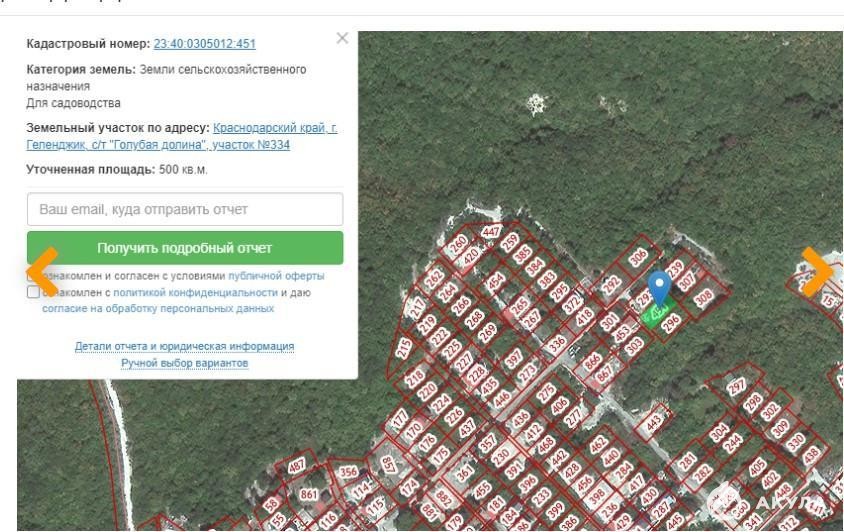Tick the privacy policy consent checkbox

point(34,292)
